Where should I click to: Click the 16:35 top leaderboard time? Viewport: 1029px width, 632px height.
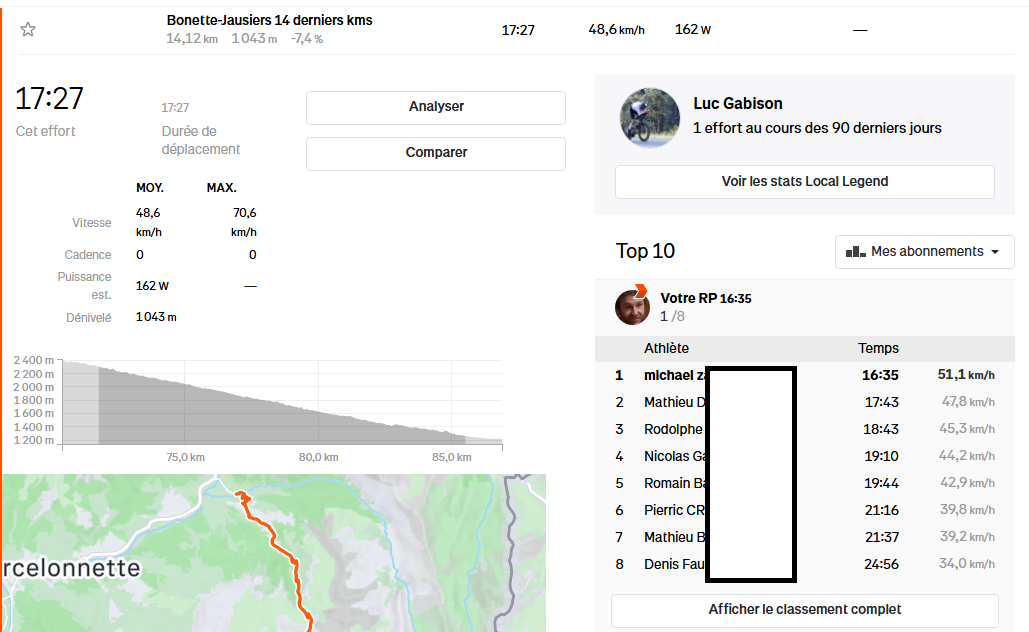881,375
